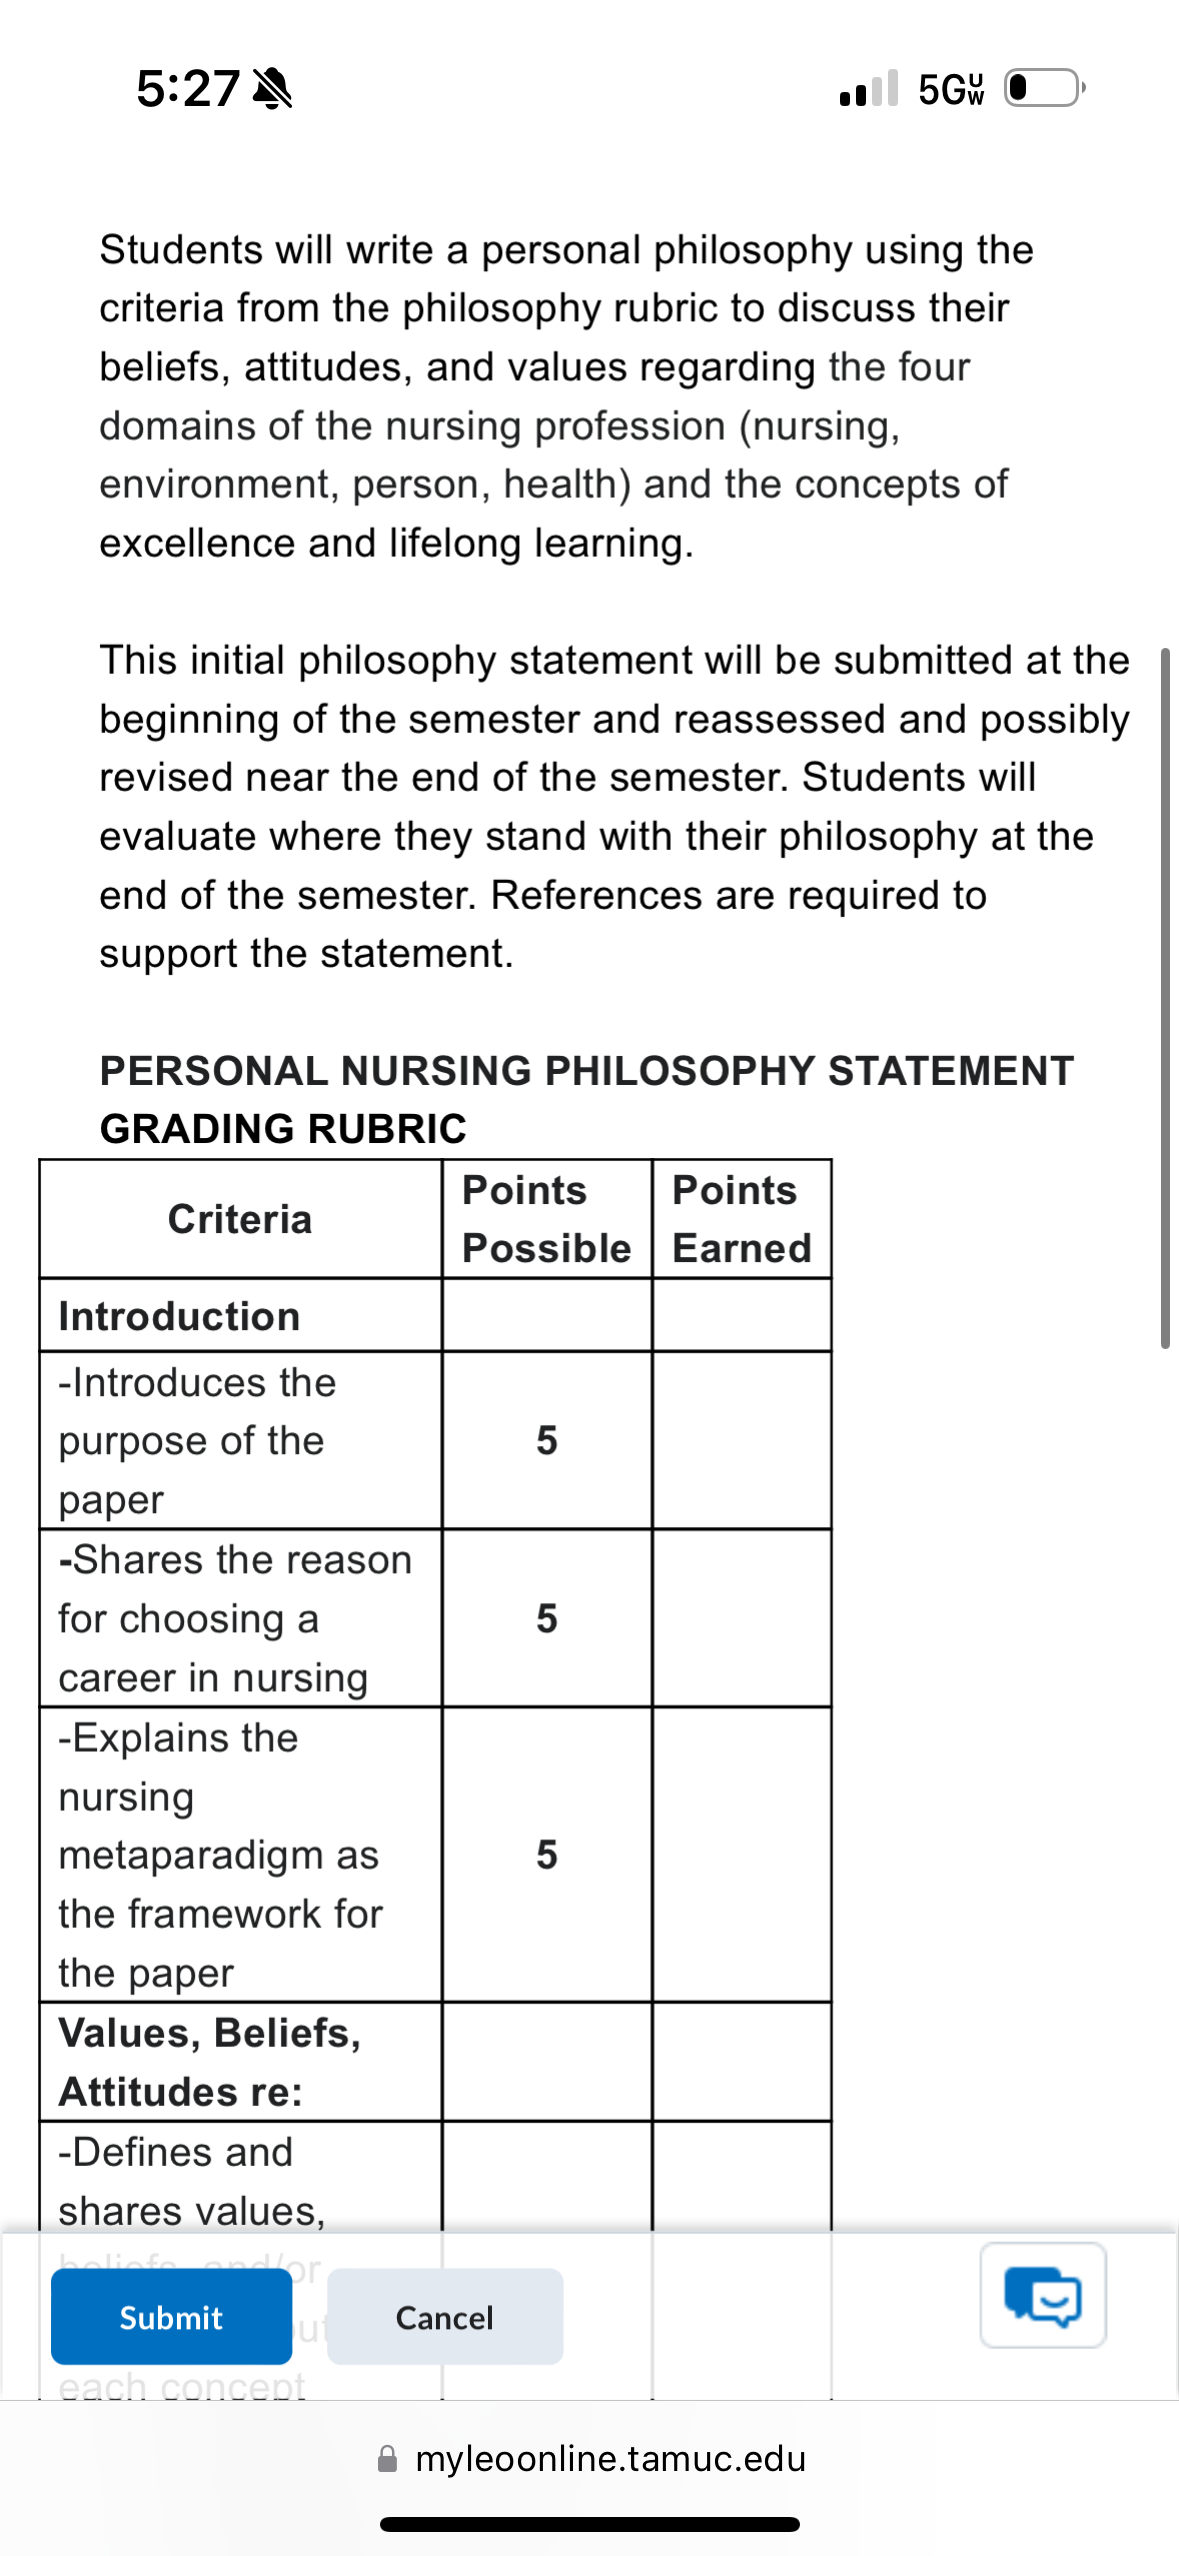Click the Personal Nursing Philosophy Statement rubric heading
The image size is (1179, 2556).
[x=586, y=1100]
